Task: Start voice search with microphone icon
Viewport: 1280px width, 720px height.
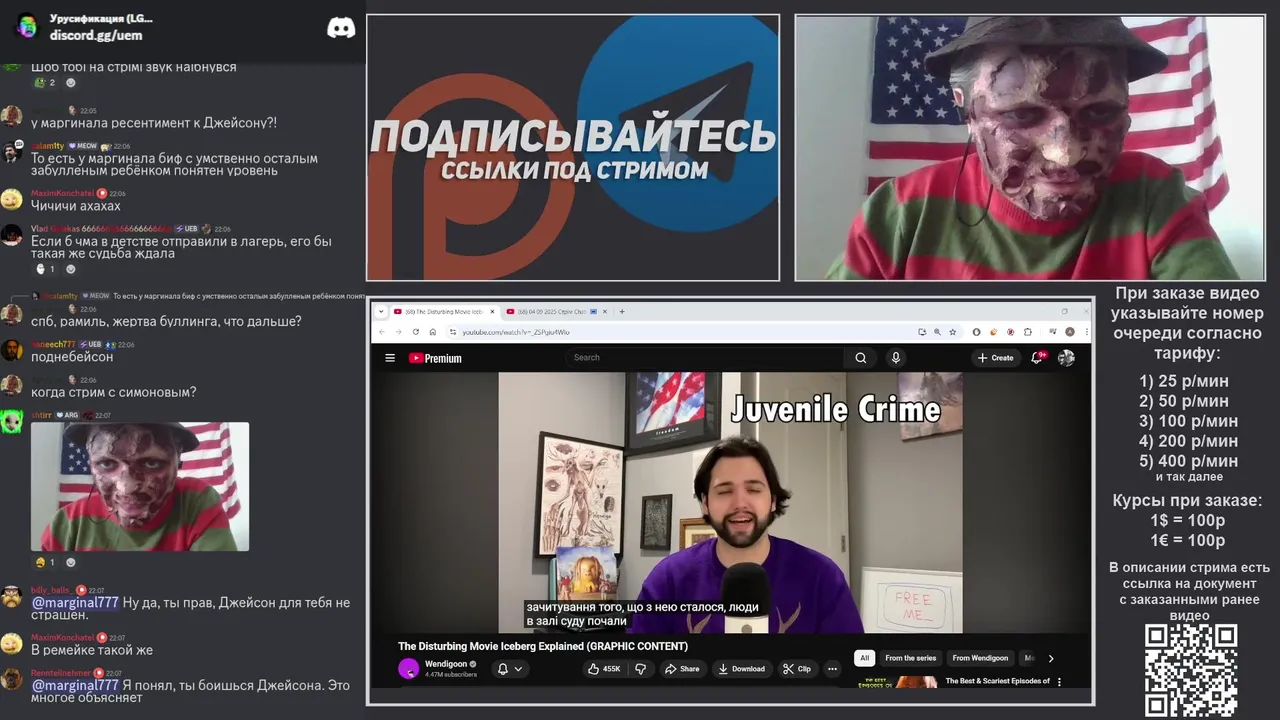Action: (895, 358)
